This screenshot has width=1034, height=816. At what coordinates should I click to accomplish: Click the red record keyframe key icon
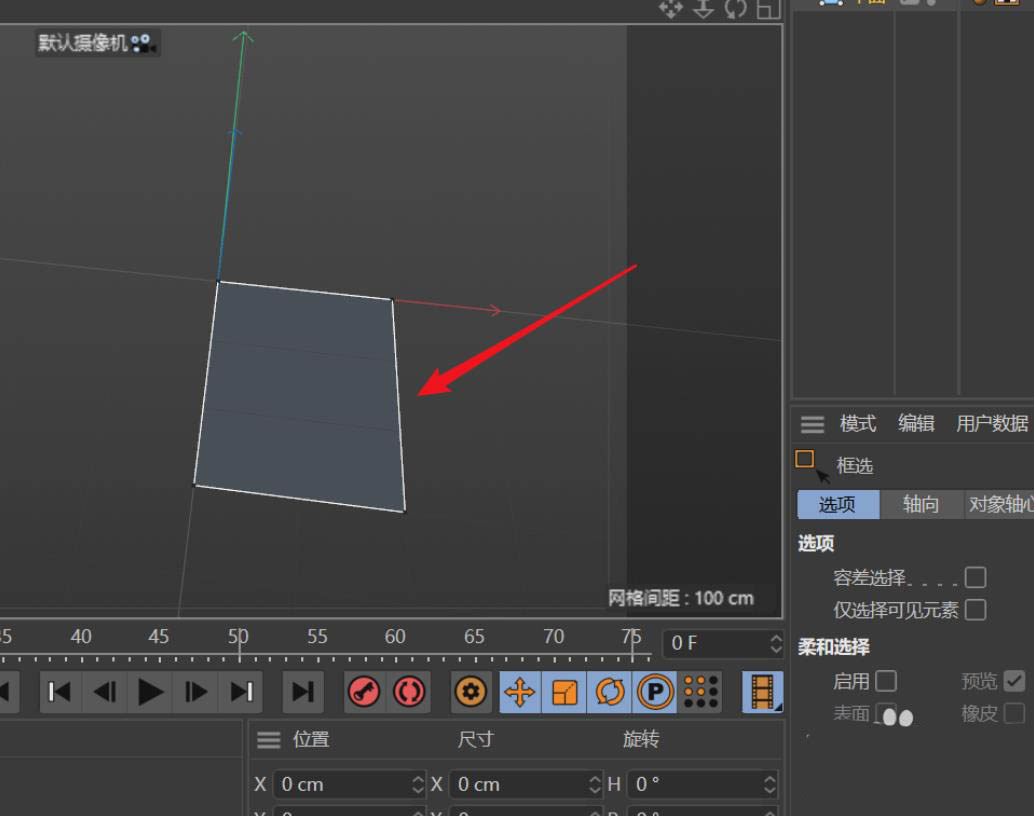[363, 691]
